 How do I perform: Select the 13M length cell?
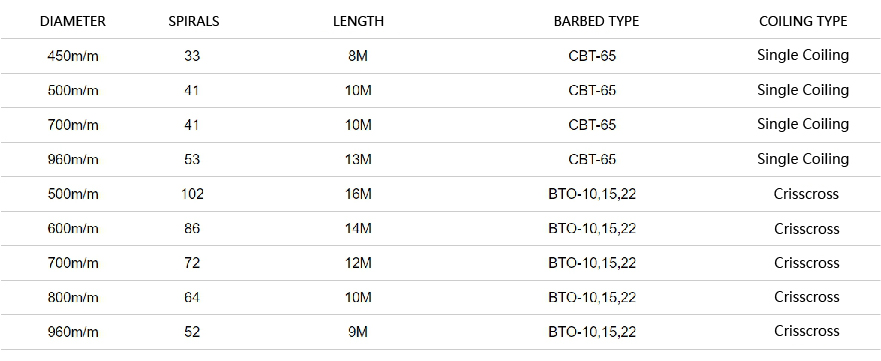(x=358, y=159)
